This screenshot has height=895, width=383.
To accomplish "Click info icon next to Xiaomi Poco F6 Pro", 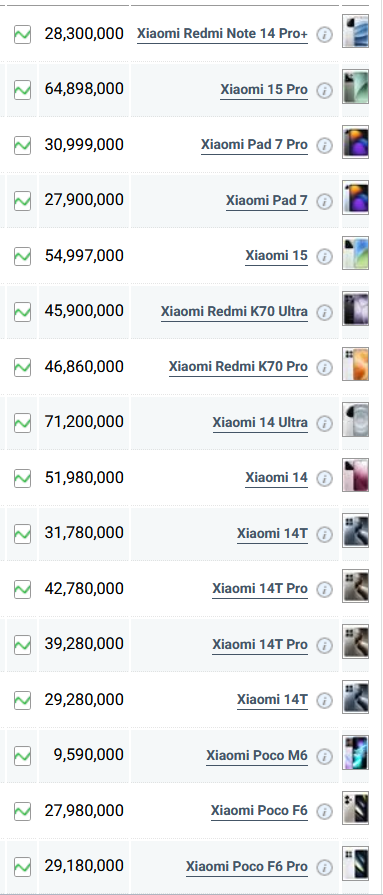I will 324,867.
